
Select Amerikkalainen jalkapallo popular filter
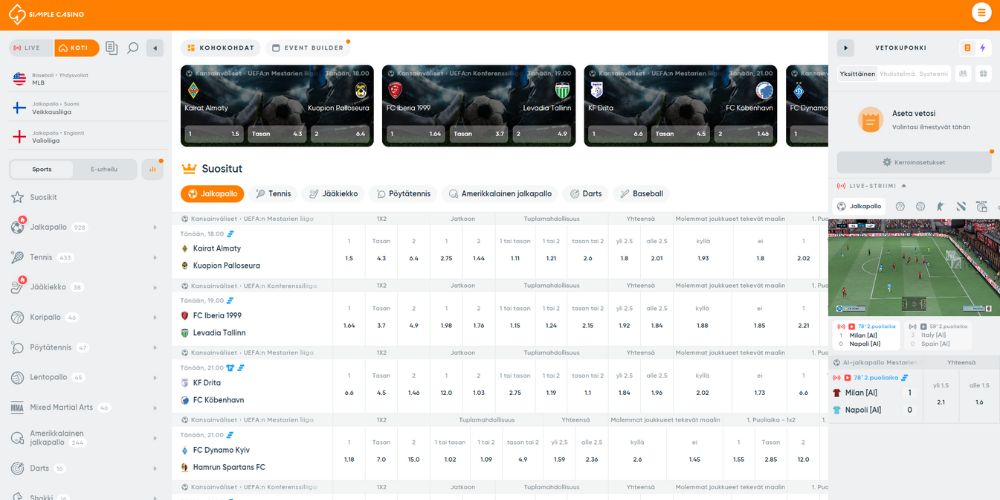pos(500,194)
